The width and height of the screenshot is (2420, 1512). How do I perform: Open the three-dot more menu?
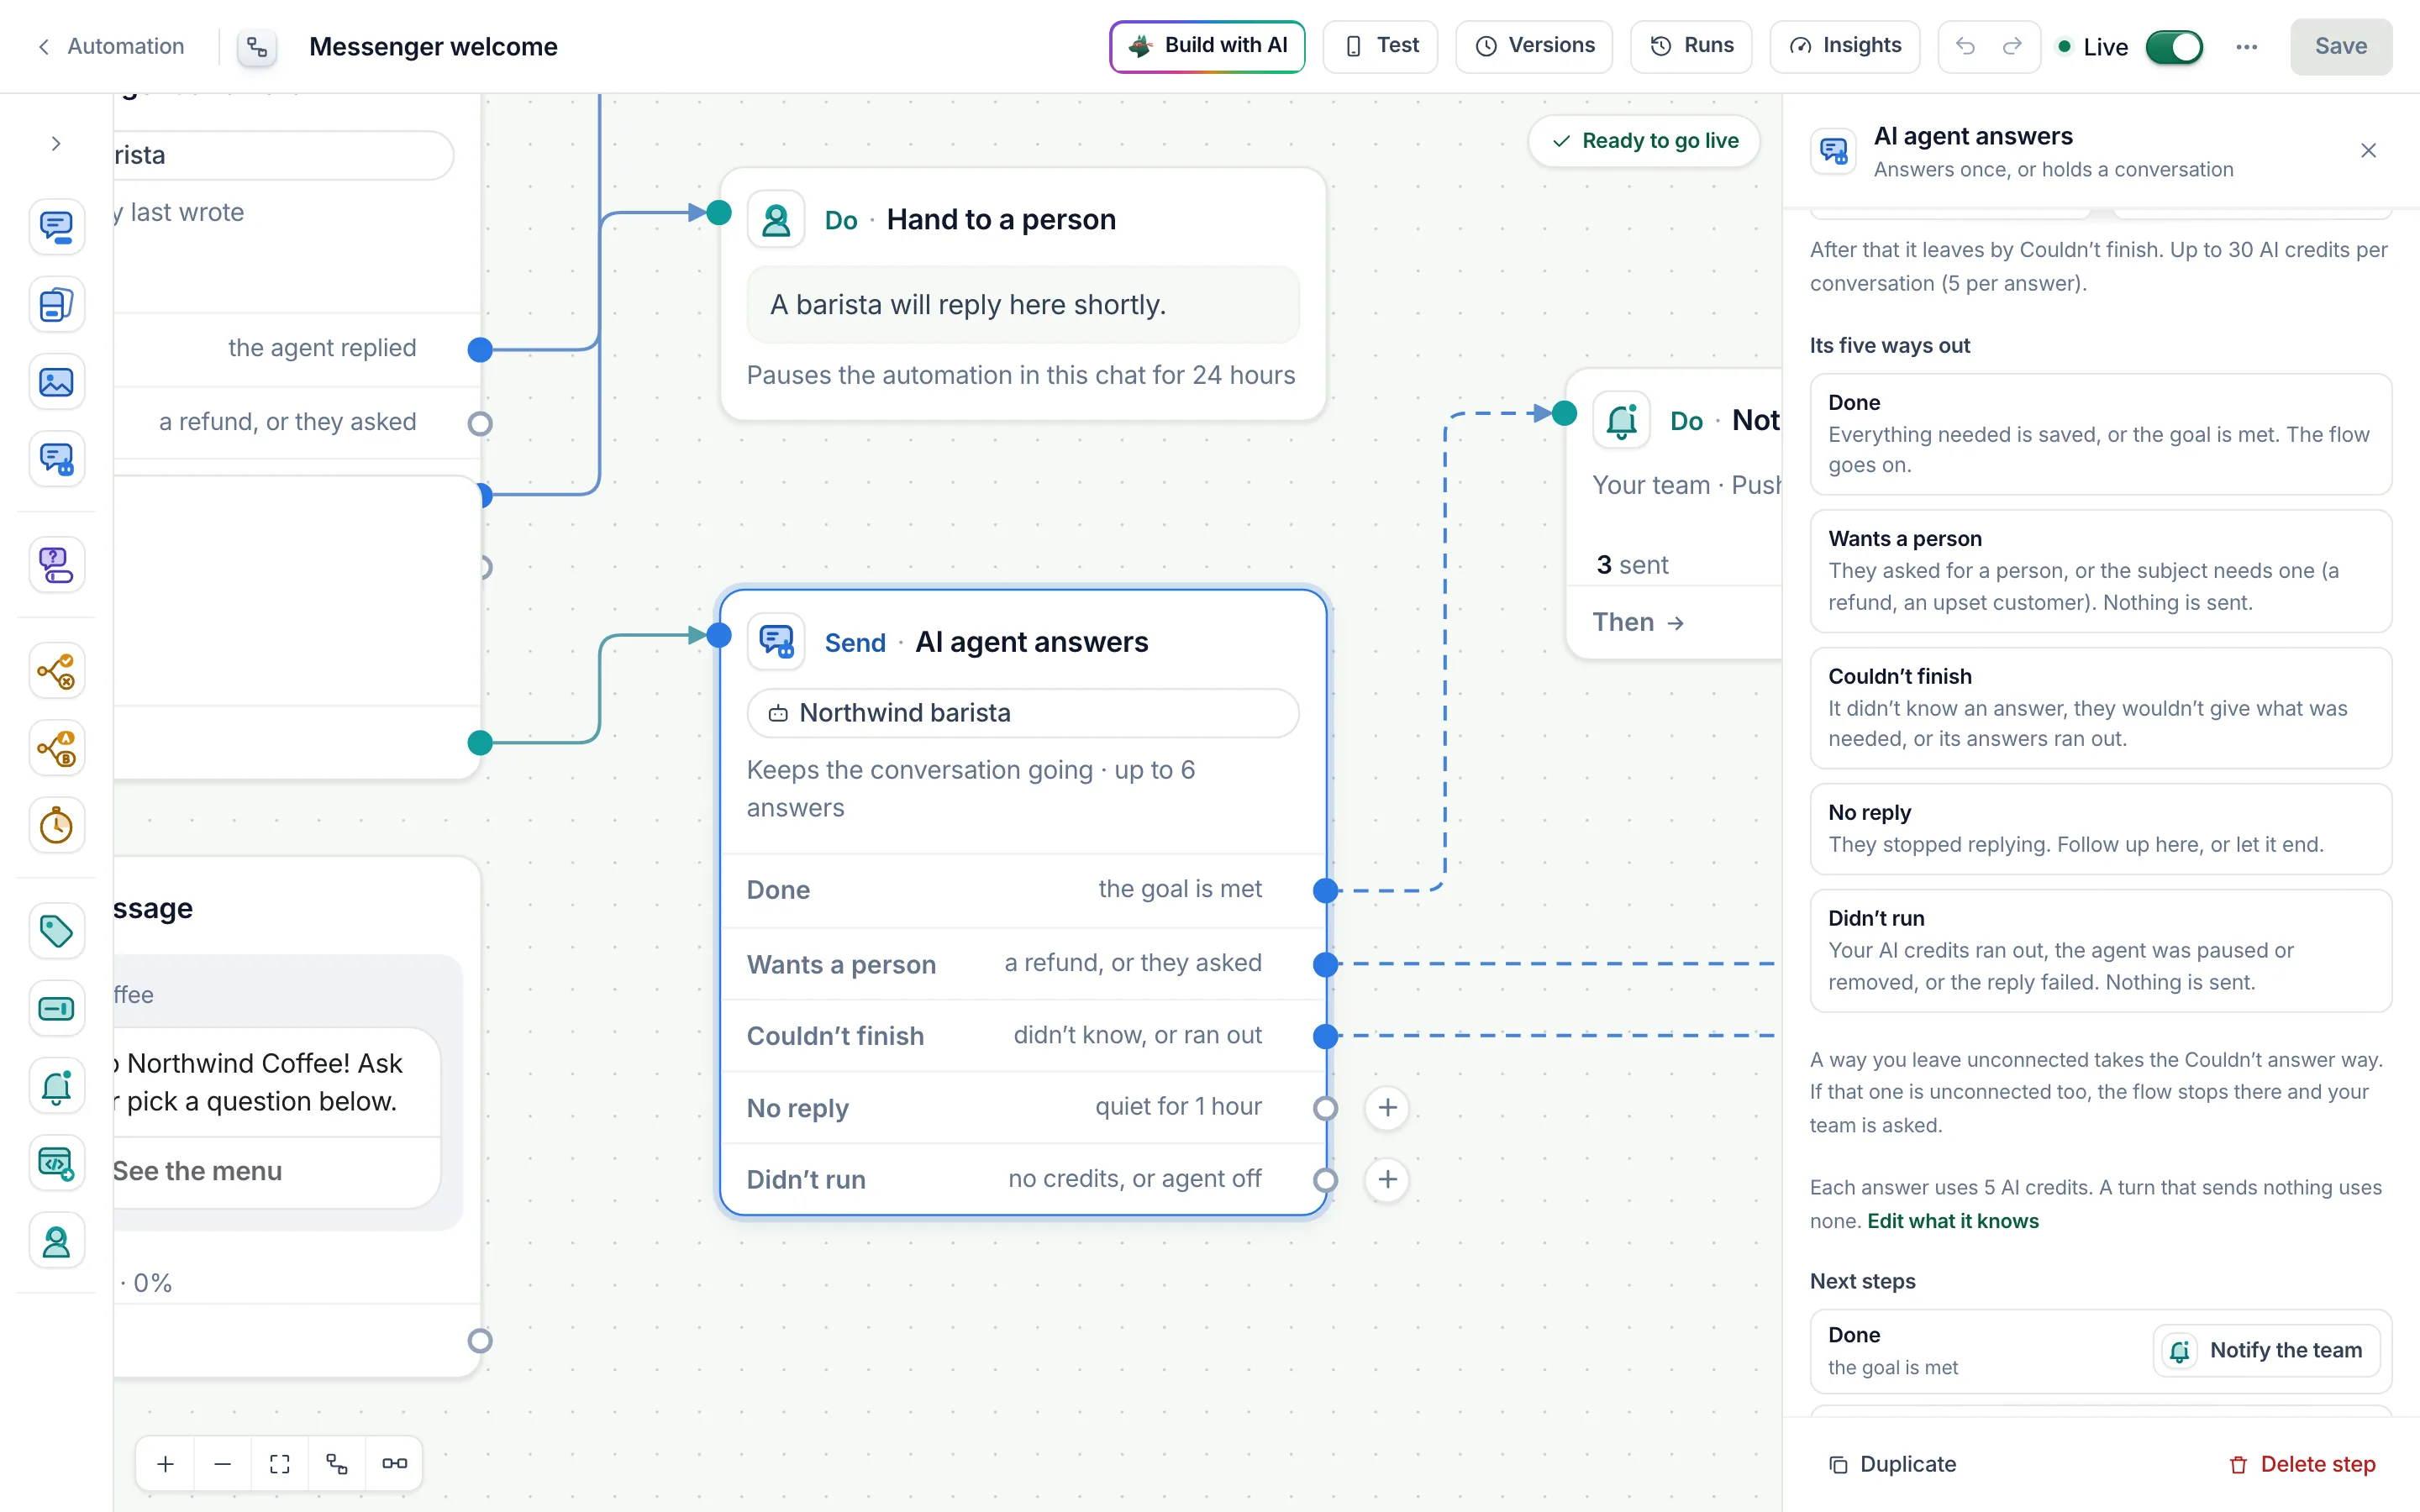click(x=2246, y=47)
